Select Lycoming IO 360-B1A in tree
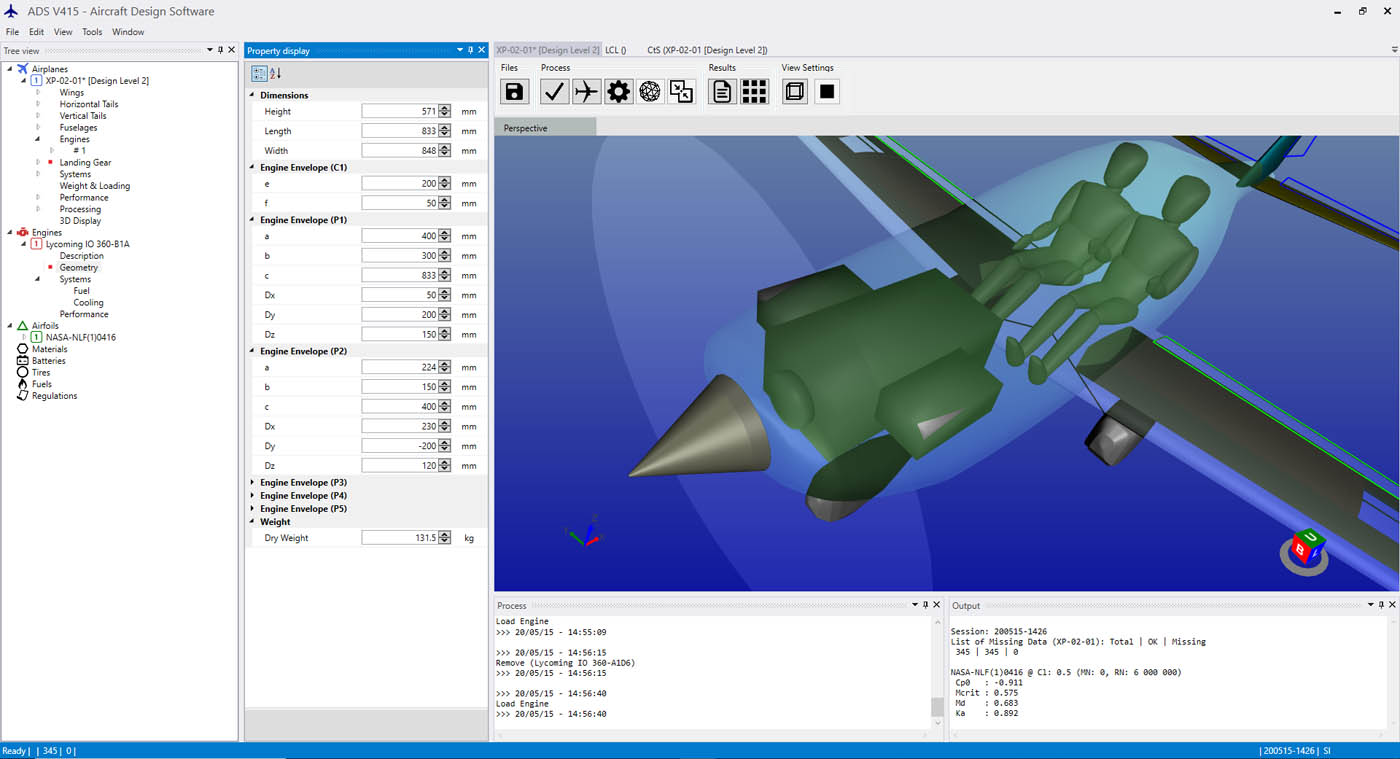The image size is (1400, 759). [88, 244]
